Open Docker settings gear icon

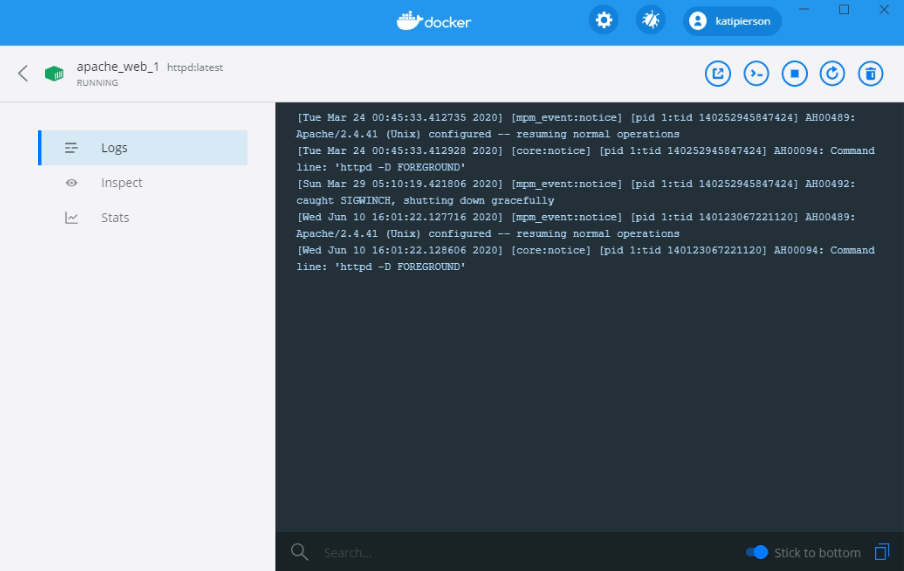[x=603, y=20]
